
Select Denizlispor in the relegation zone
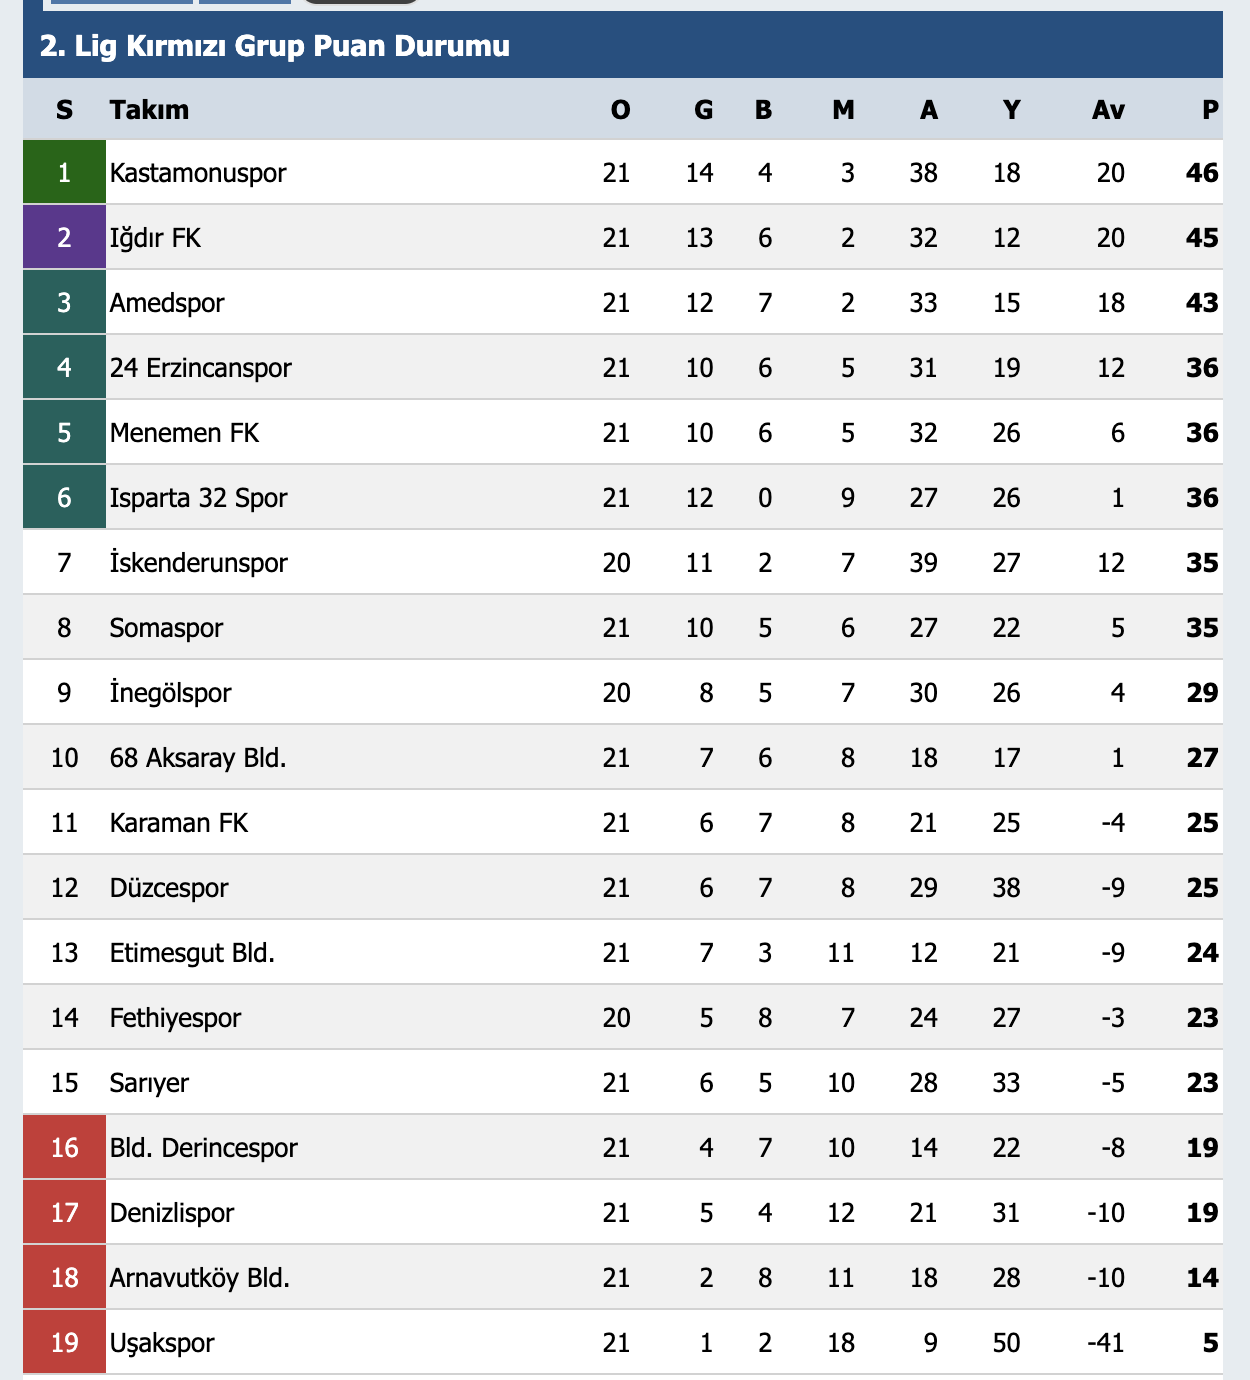point(172,1213)
